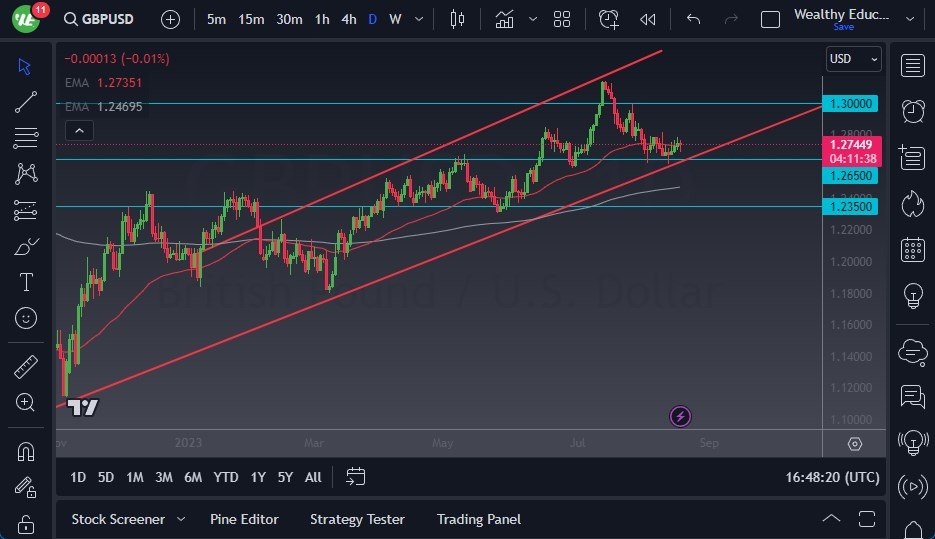Select the trend line drawing tool
935x539 pixels.
pos(26,101)
